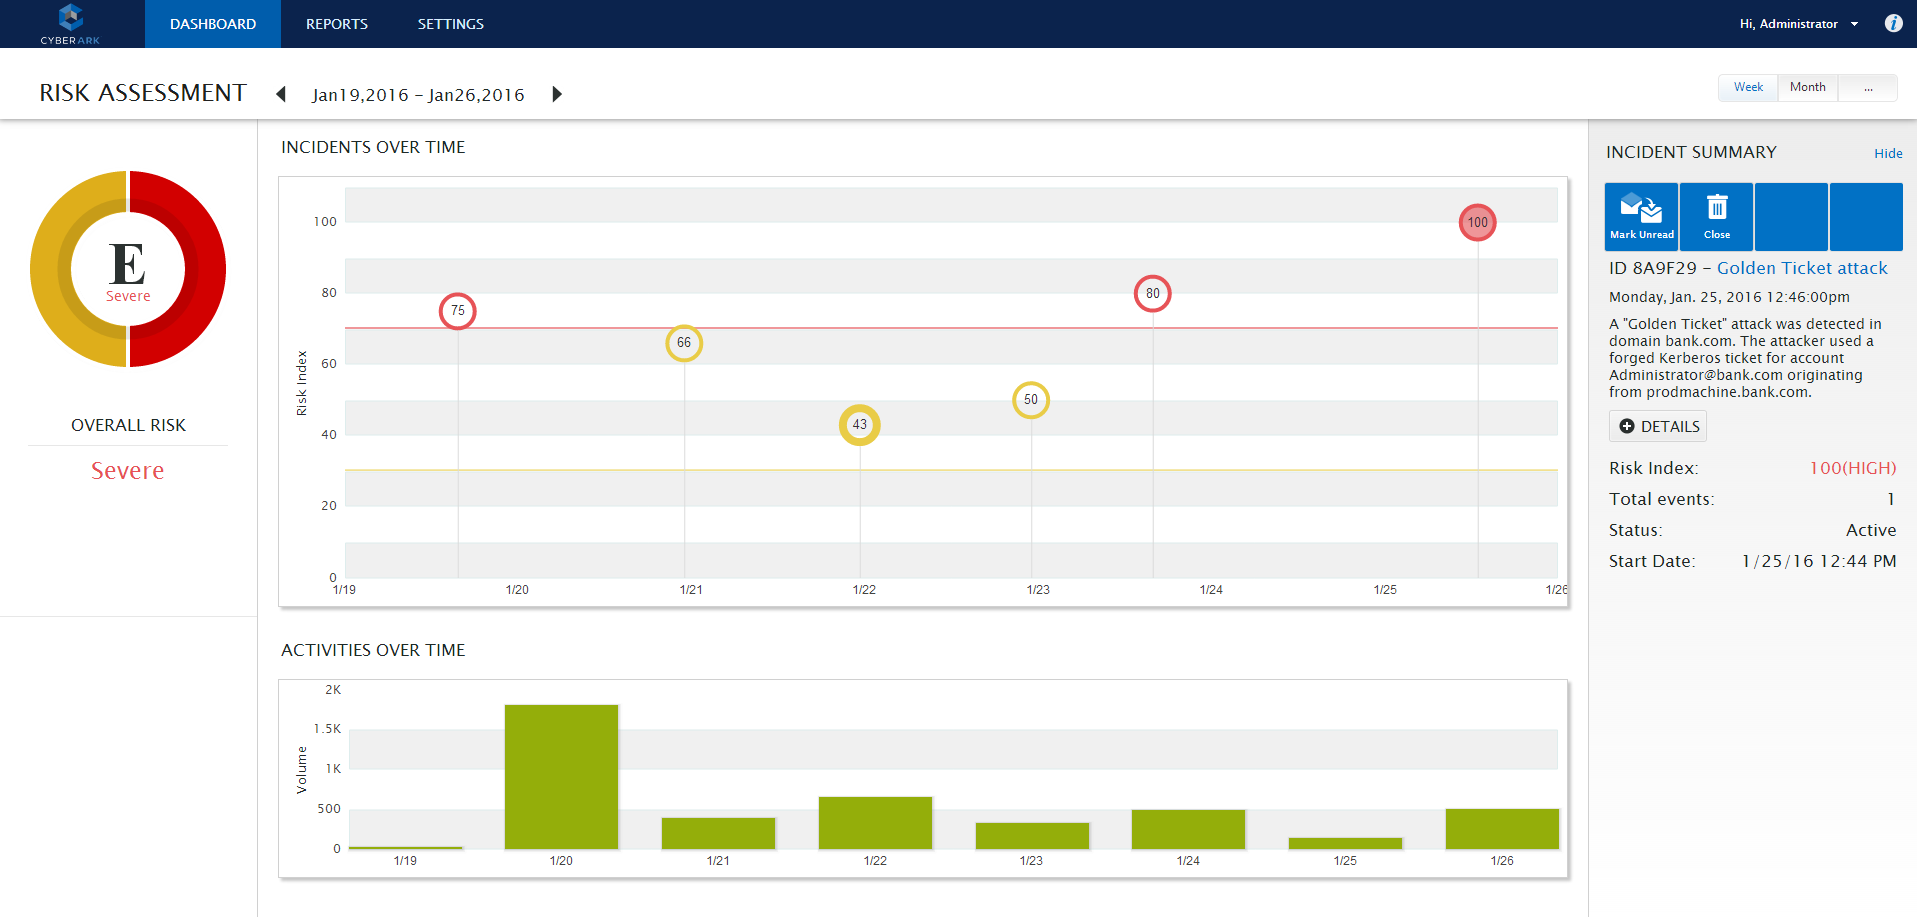Viewport: 1917px width, 917px height.
Task: Go to the Dashboard tab
Action: click(212, 24)
